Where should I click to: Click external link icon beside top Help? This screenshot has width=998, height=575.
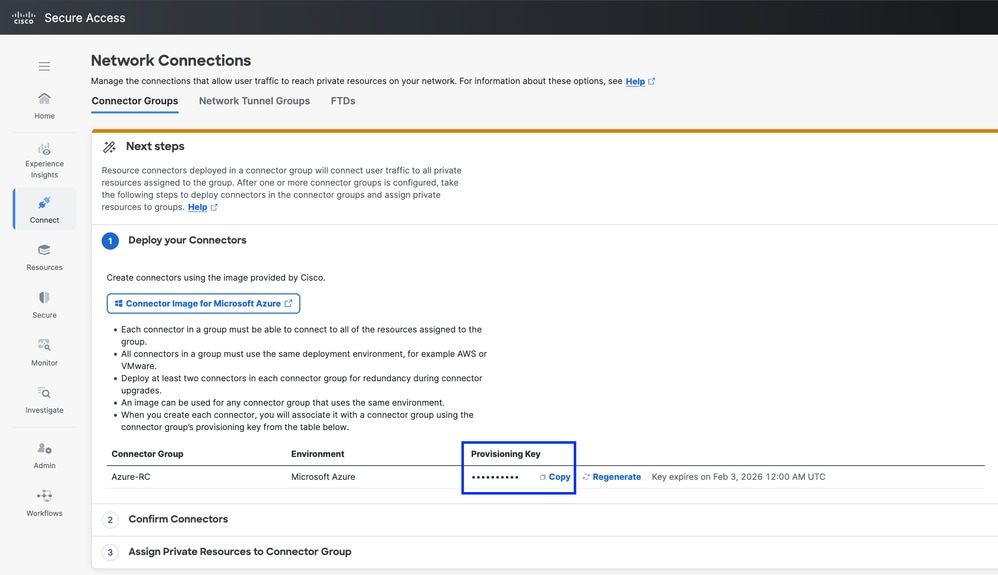click(x=651, y=82)
